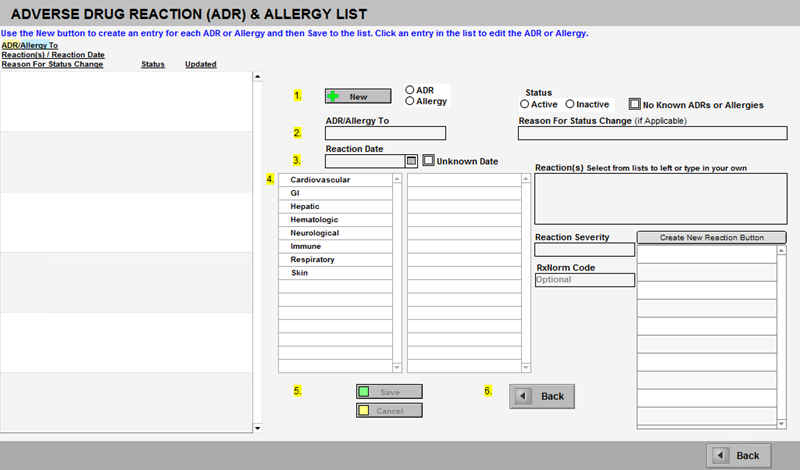Select Neurological in the reaction category list
800x470 pixels.
[x=335, y=233]
